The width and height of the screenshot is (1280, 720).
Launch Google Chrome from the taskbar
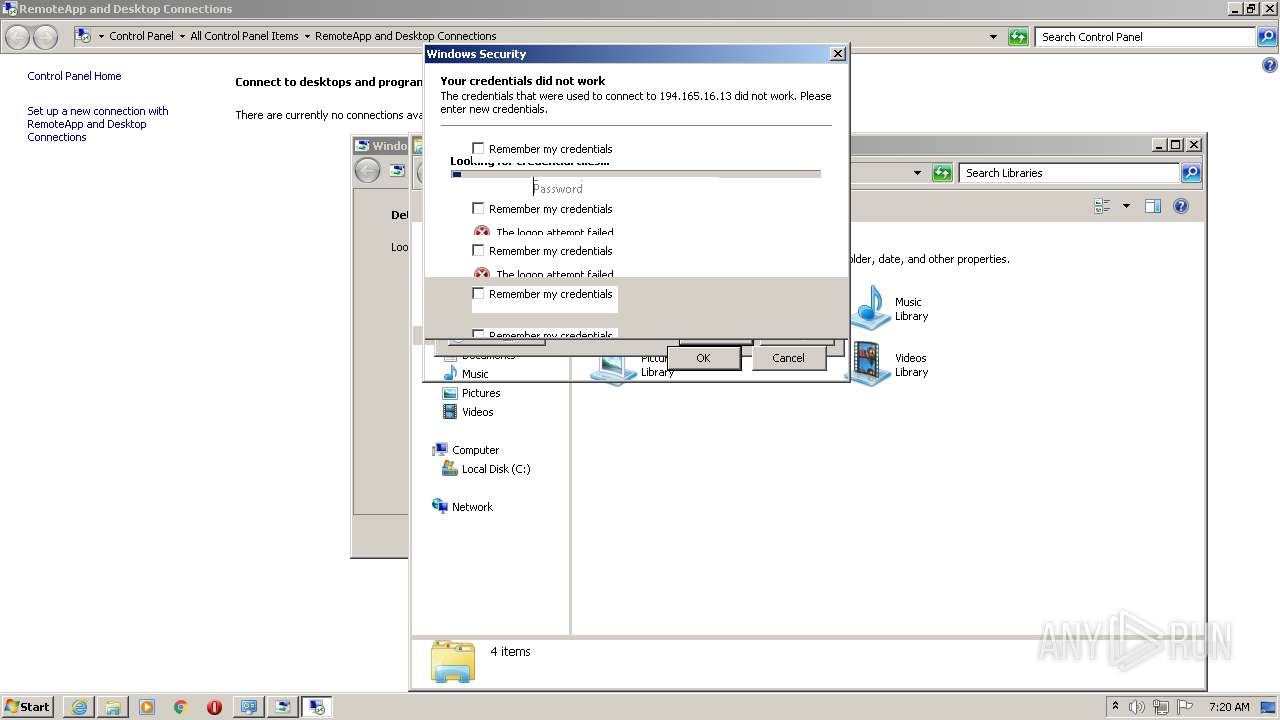pyautogui.click(x=181, y=707)
